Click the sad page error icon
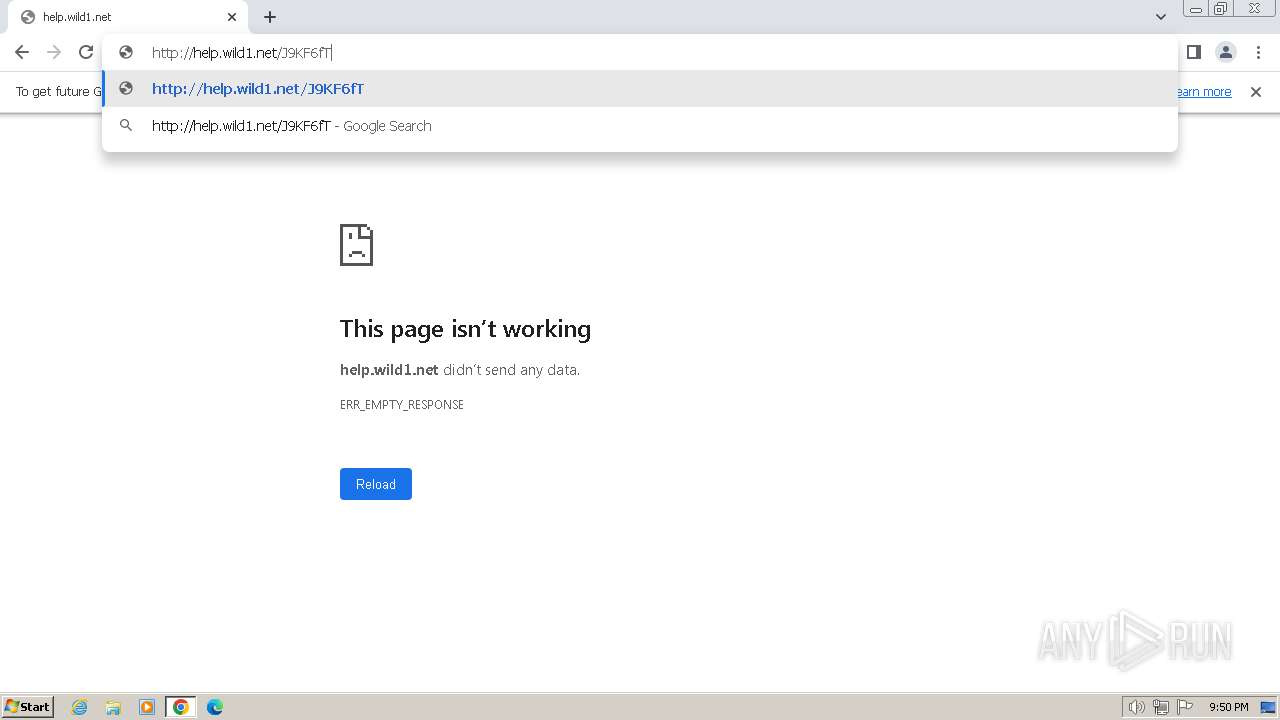This screenshot has height=720, width=1280. click(x=357, y=245)
